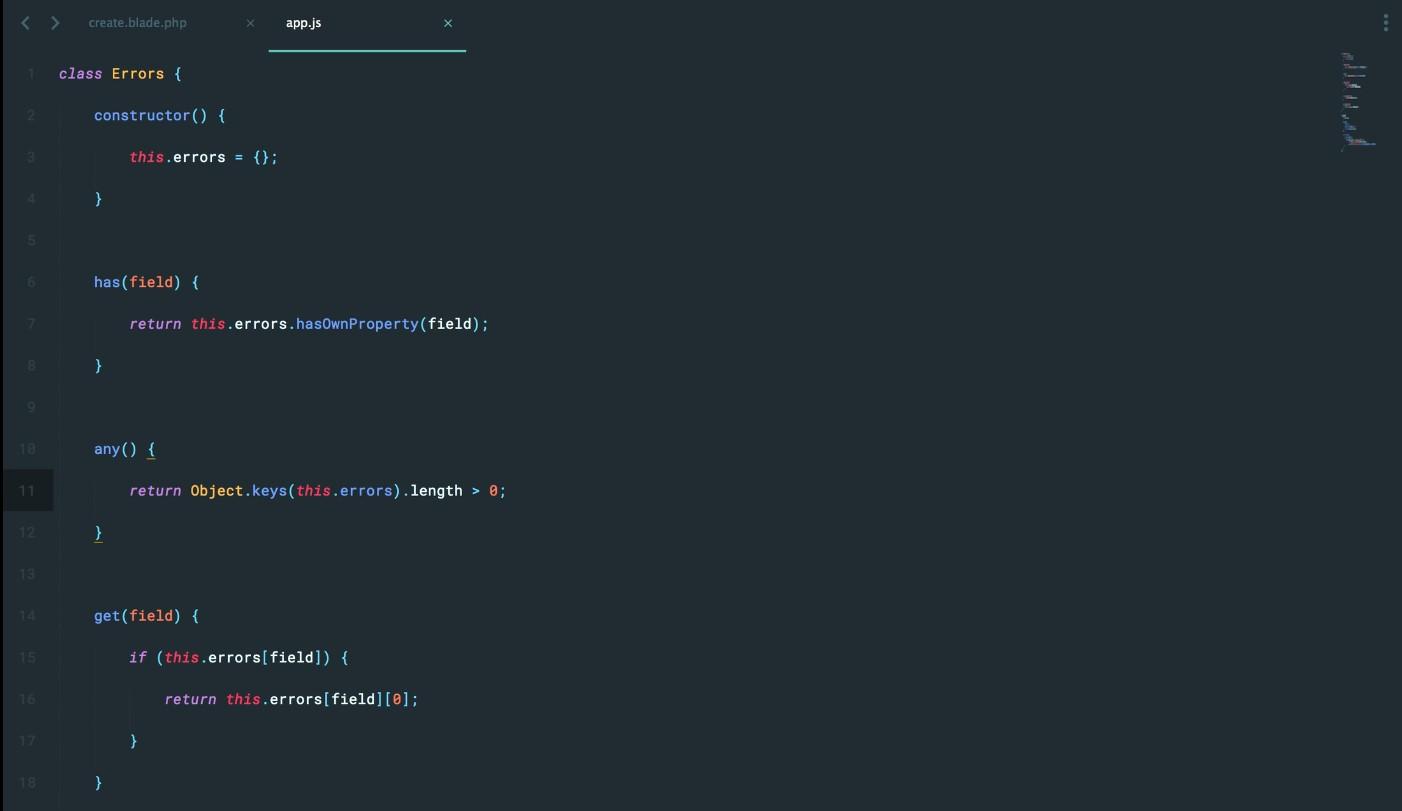This screenshot has width=1402, height=811.
Task: Click the minimap code preview
Action: pyautogui.click(x=1357, y=100)
